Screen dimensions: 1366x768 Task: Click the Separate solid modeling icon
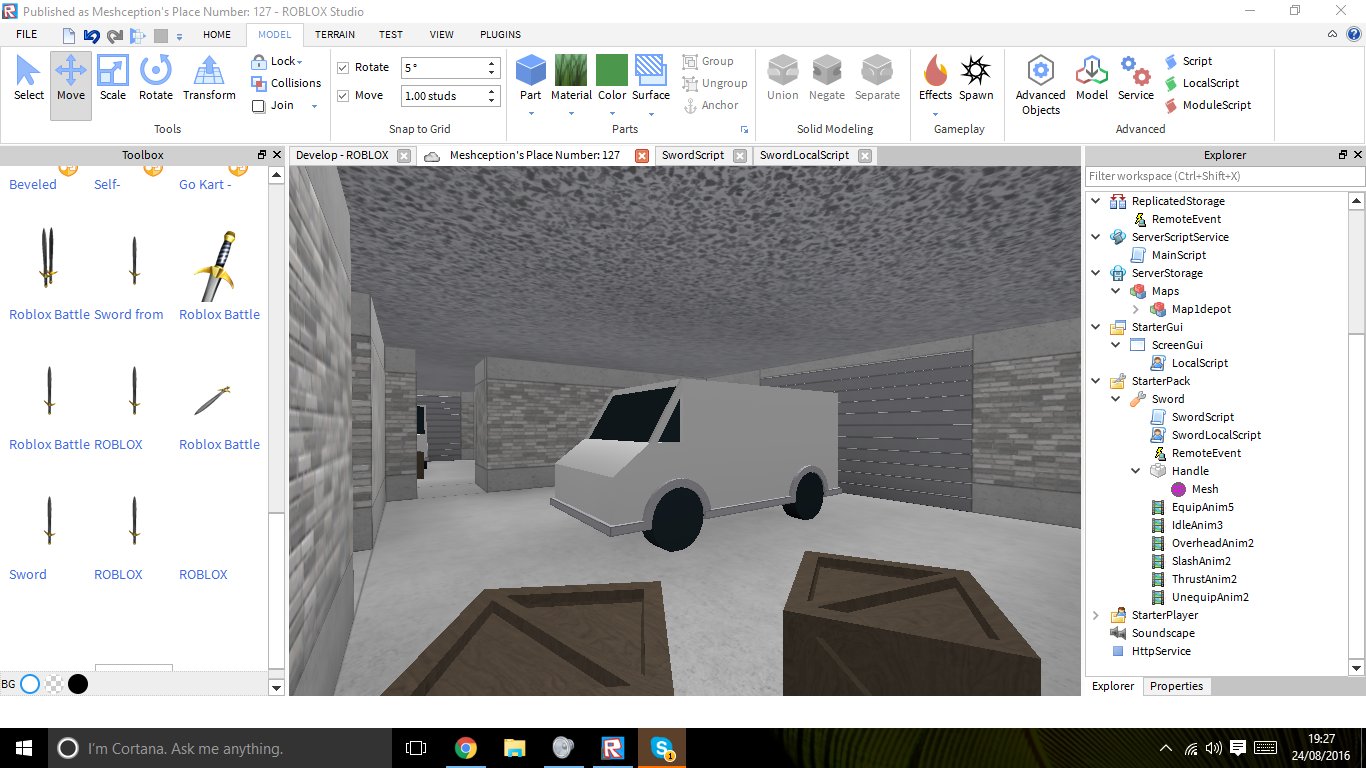click(877, 71)
